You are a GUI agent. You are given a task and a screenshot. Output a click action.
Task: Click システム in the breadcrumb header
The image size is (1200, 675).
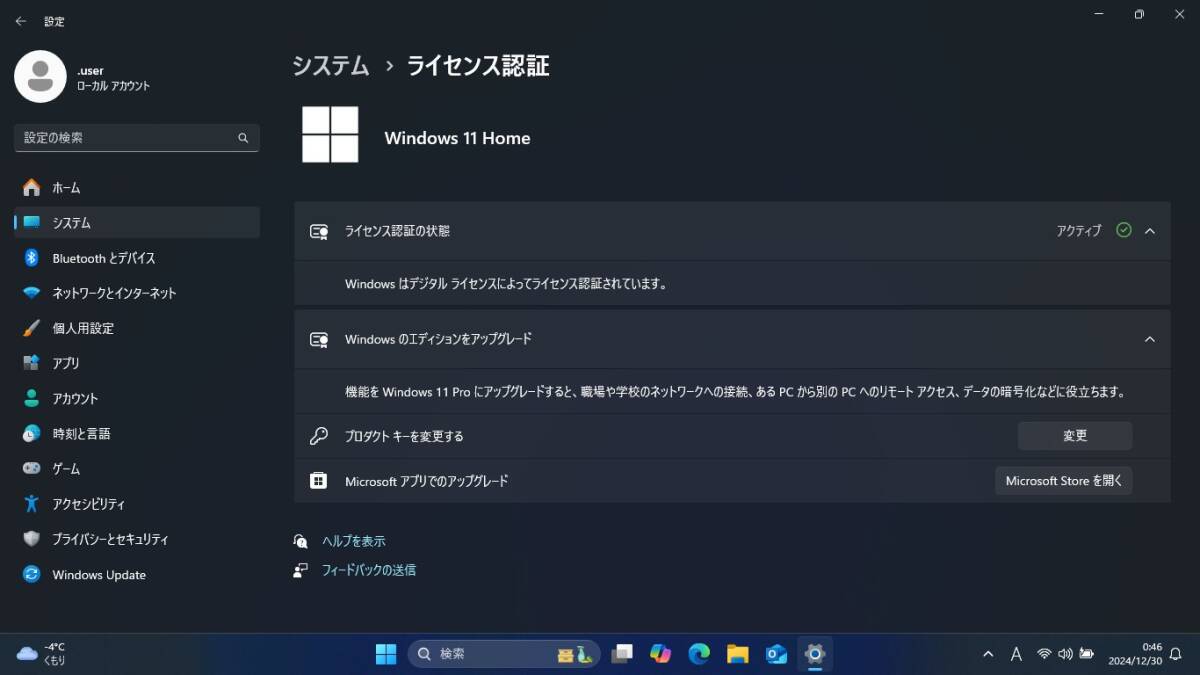pyautogui.click(x=331, y=66)
